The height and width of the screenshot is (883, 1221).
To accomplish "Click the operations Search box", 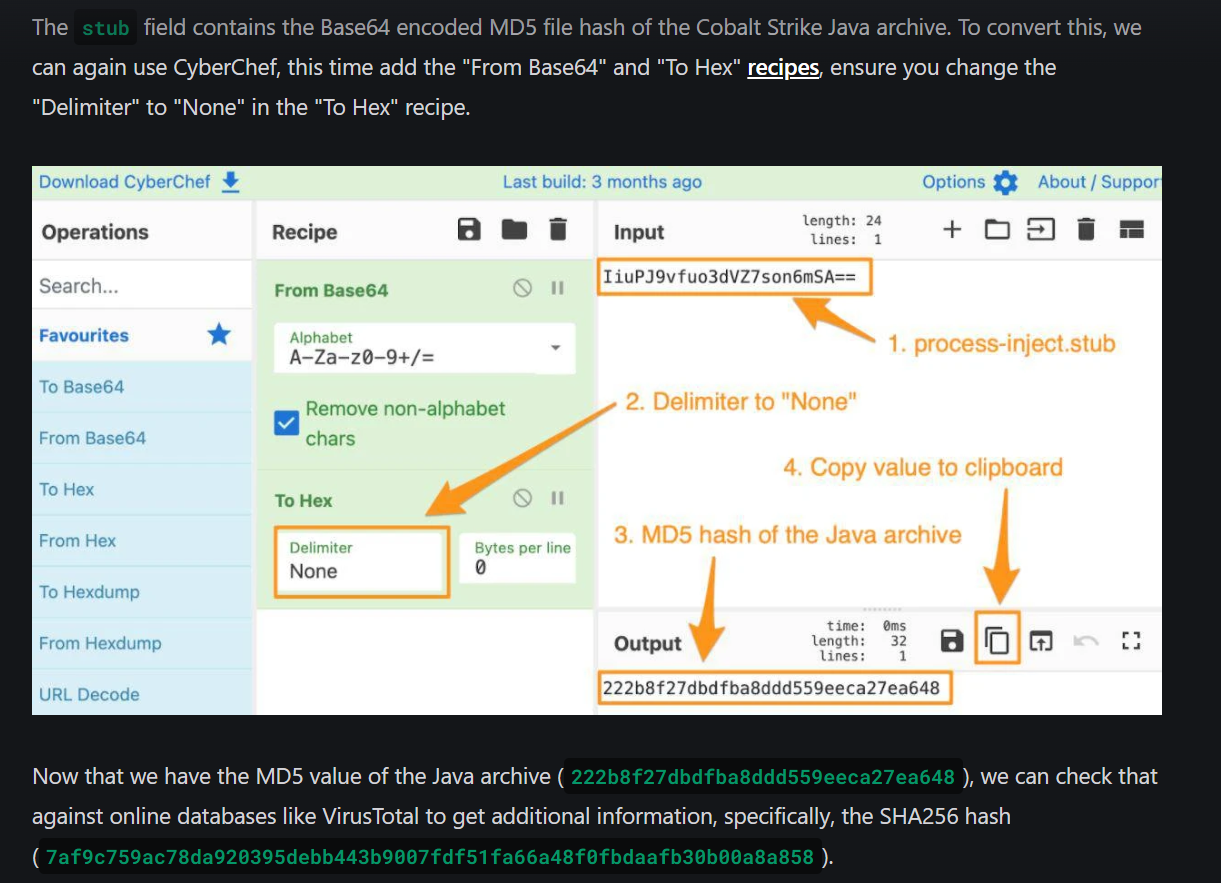I will [x=142, y=286].
